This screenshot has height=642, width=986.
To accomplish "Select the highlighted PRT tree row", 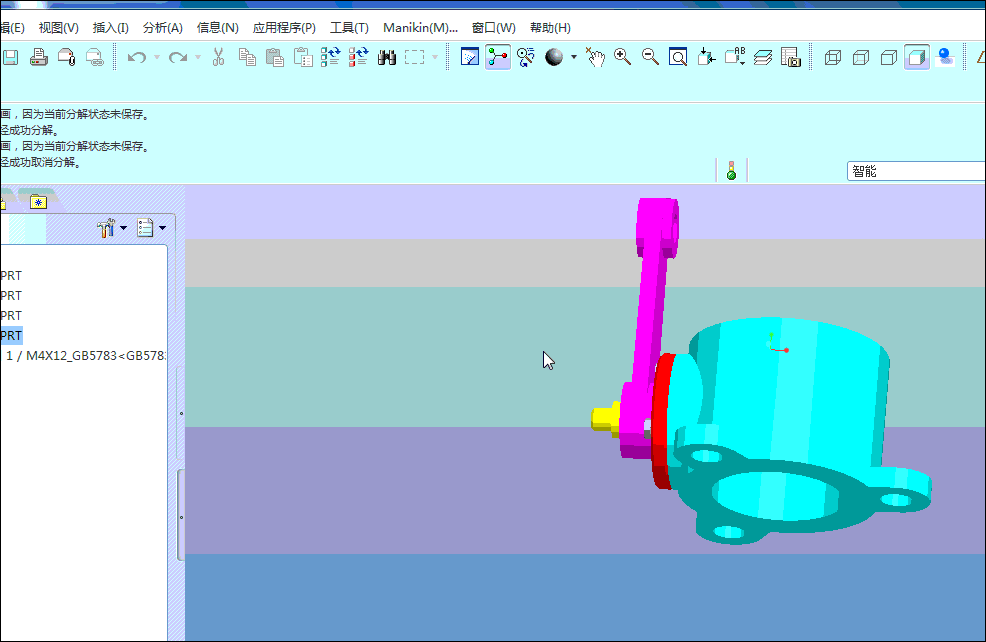I will [11, 336].
